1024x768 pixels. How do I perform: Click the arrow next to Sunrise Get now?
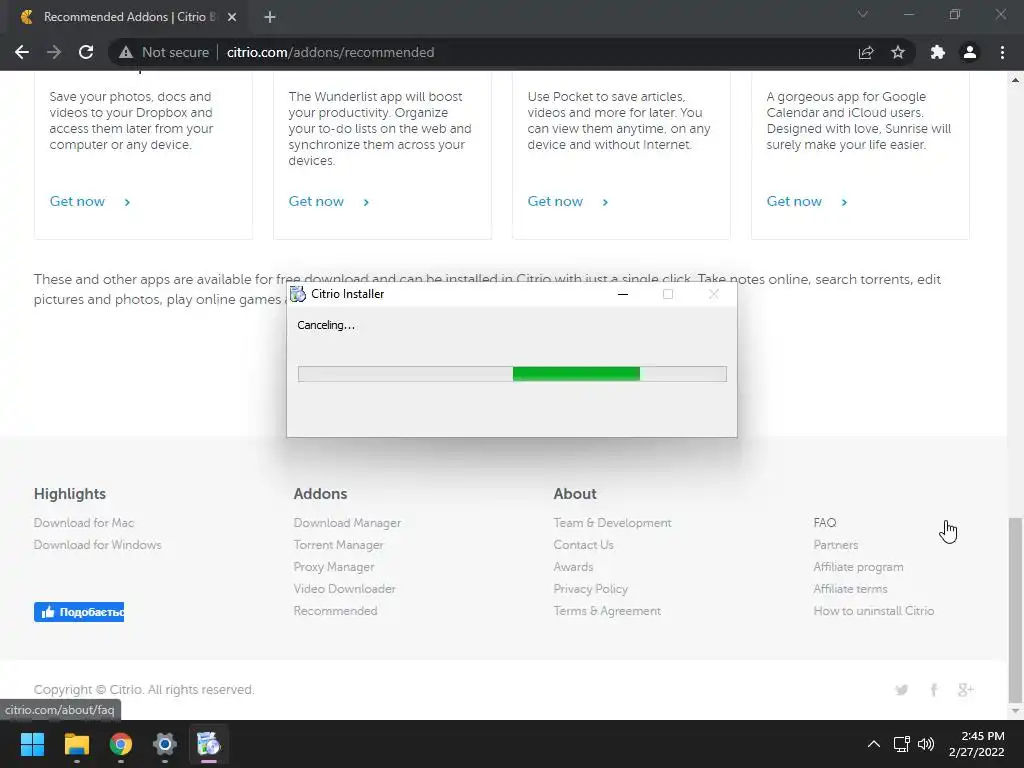coord(844,202)
